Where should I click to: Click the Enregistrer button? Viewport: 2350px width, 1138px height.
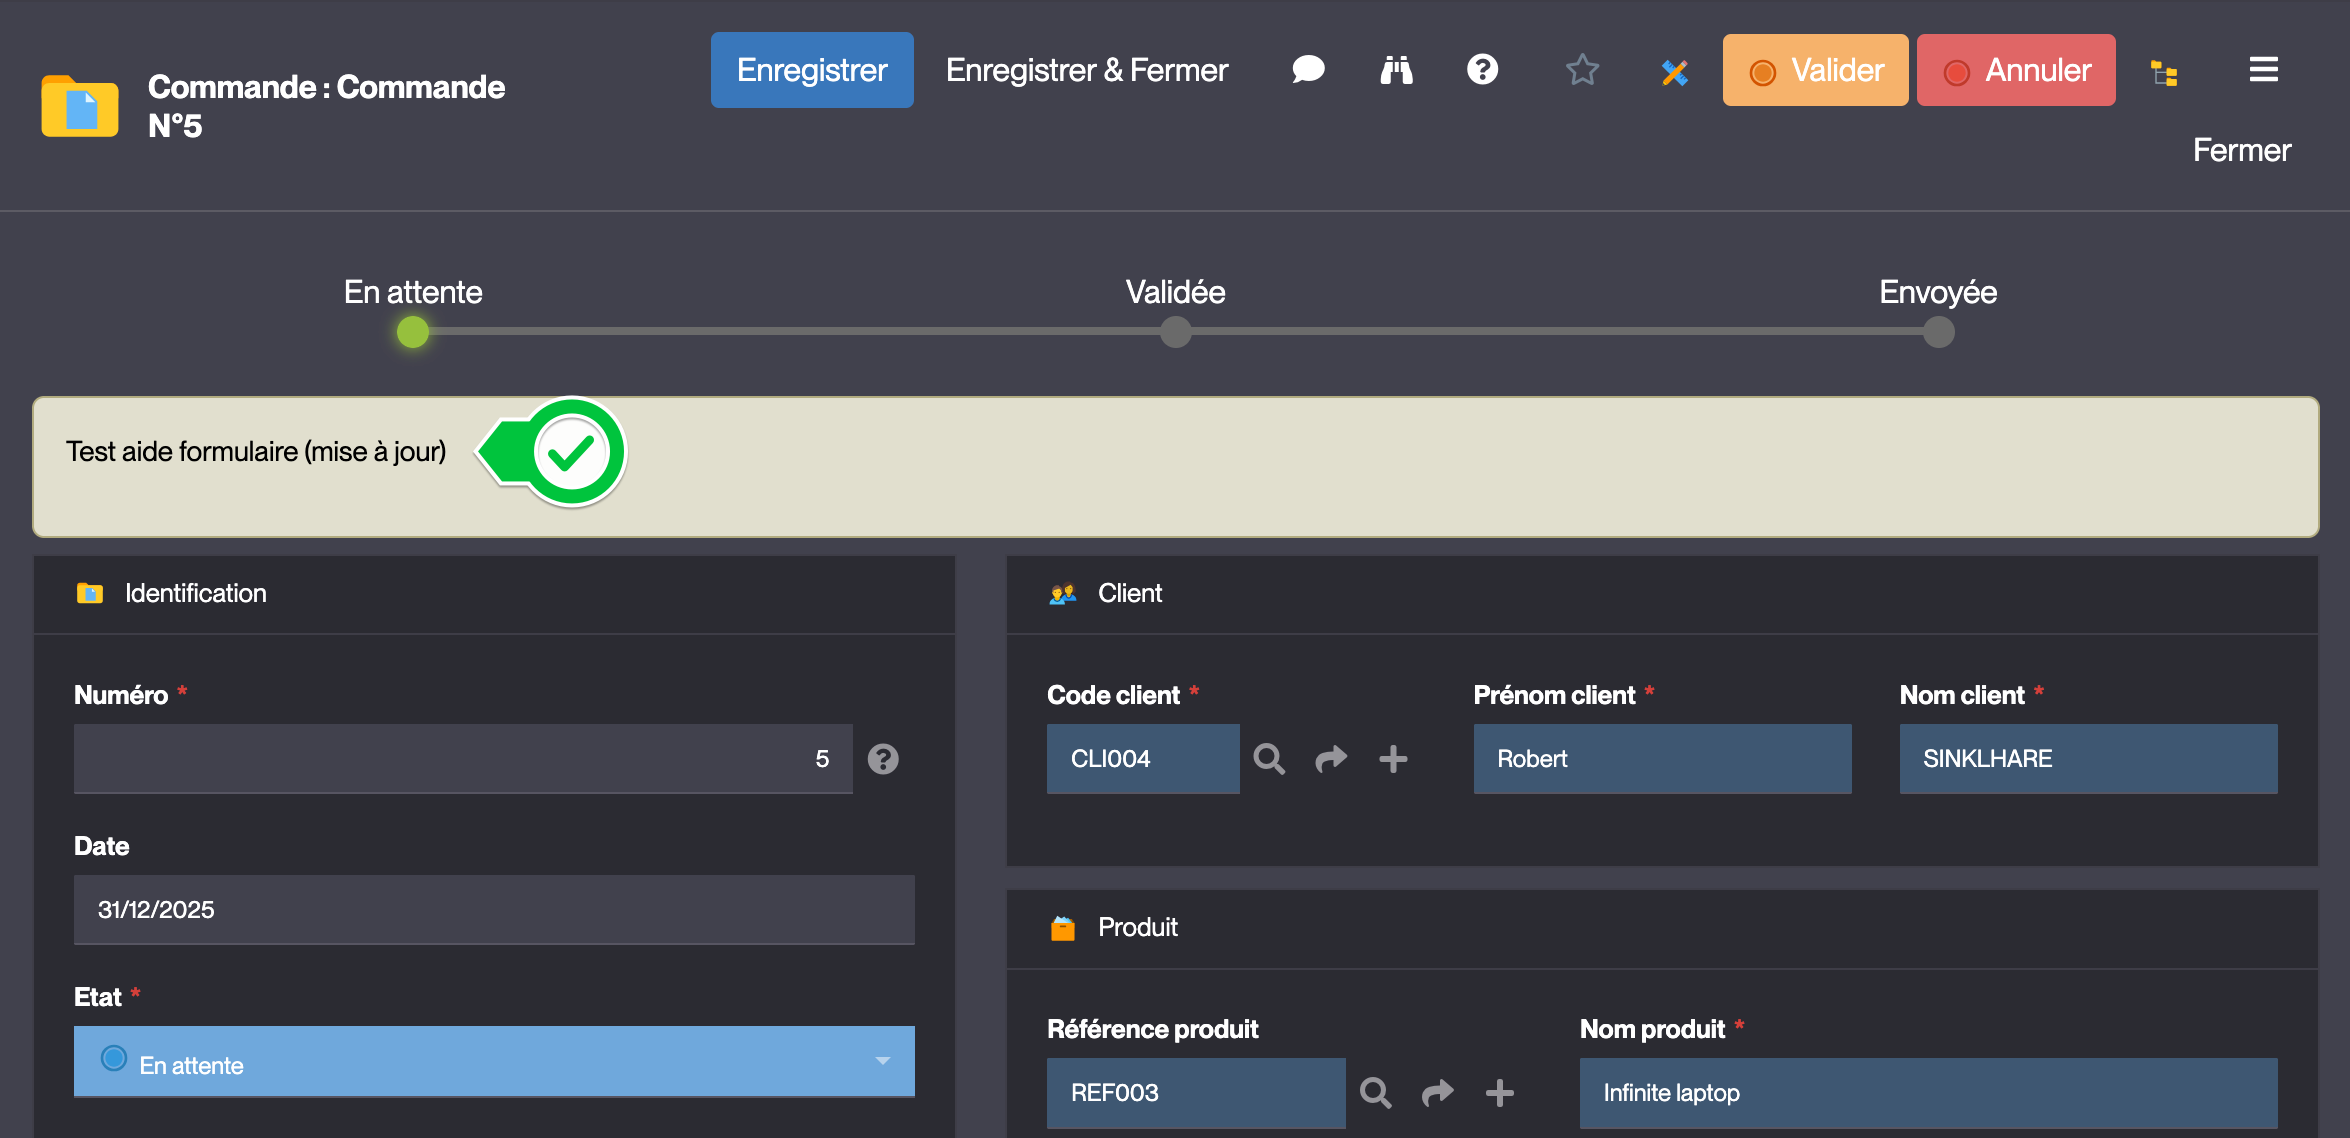coord(811,70)
